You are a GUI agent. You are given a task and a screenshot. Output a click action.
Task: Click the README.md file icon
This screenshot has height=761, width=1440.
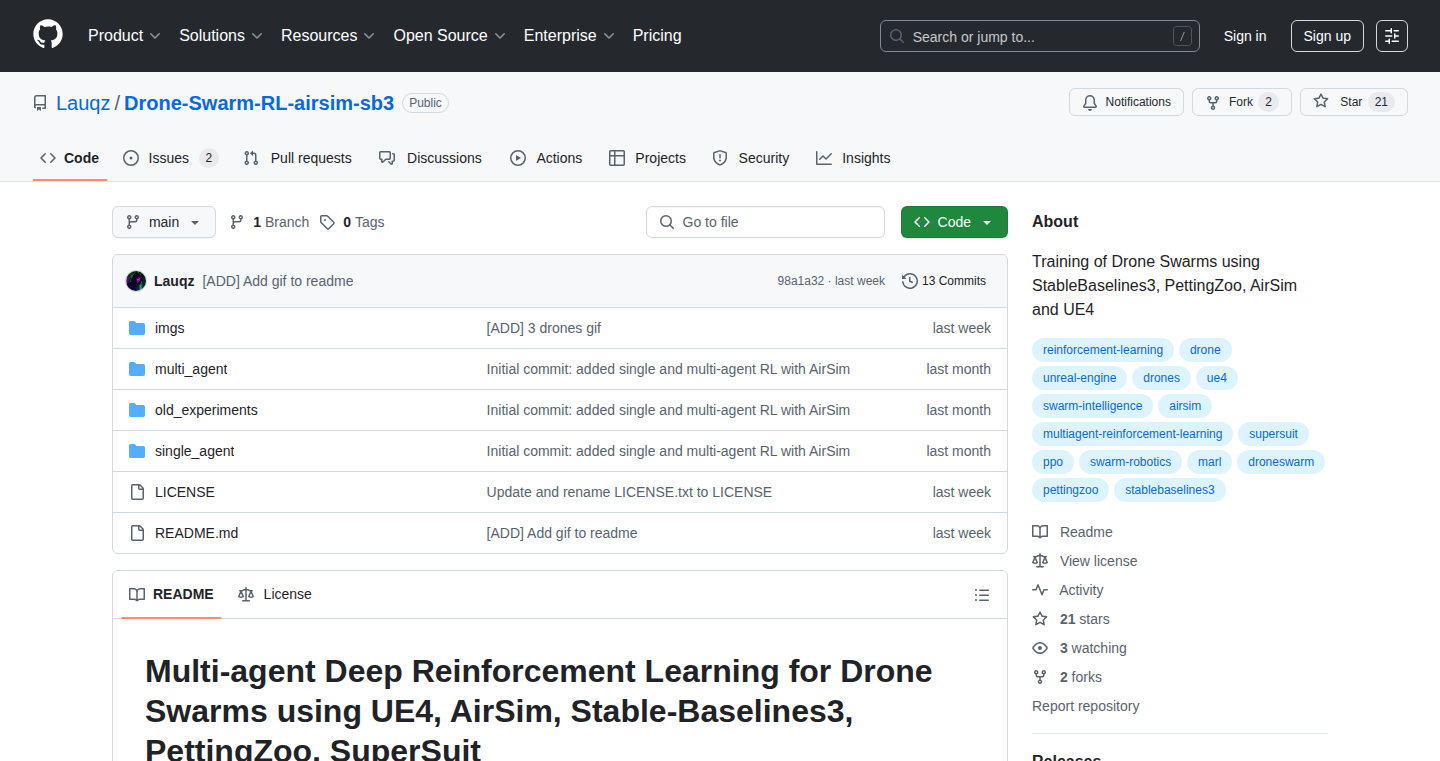coord(137,533)
